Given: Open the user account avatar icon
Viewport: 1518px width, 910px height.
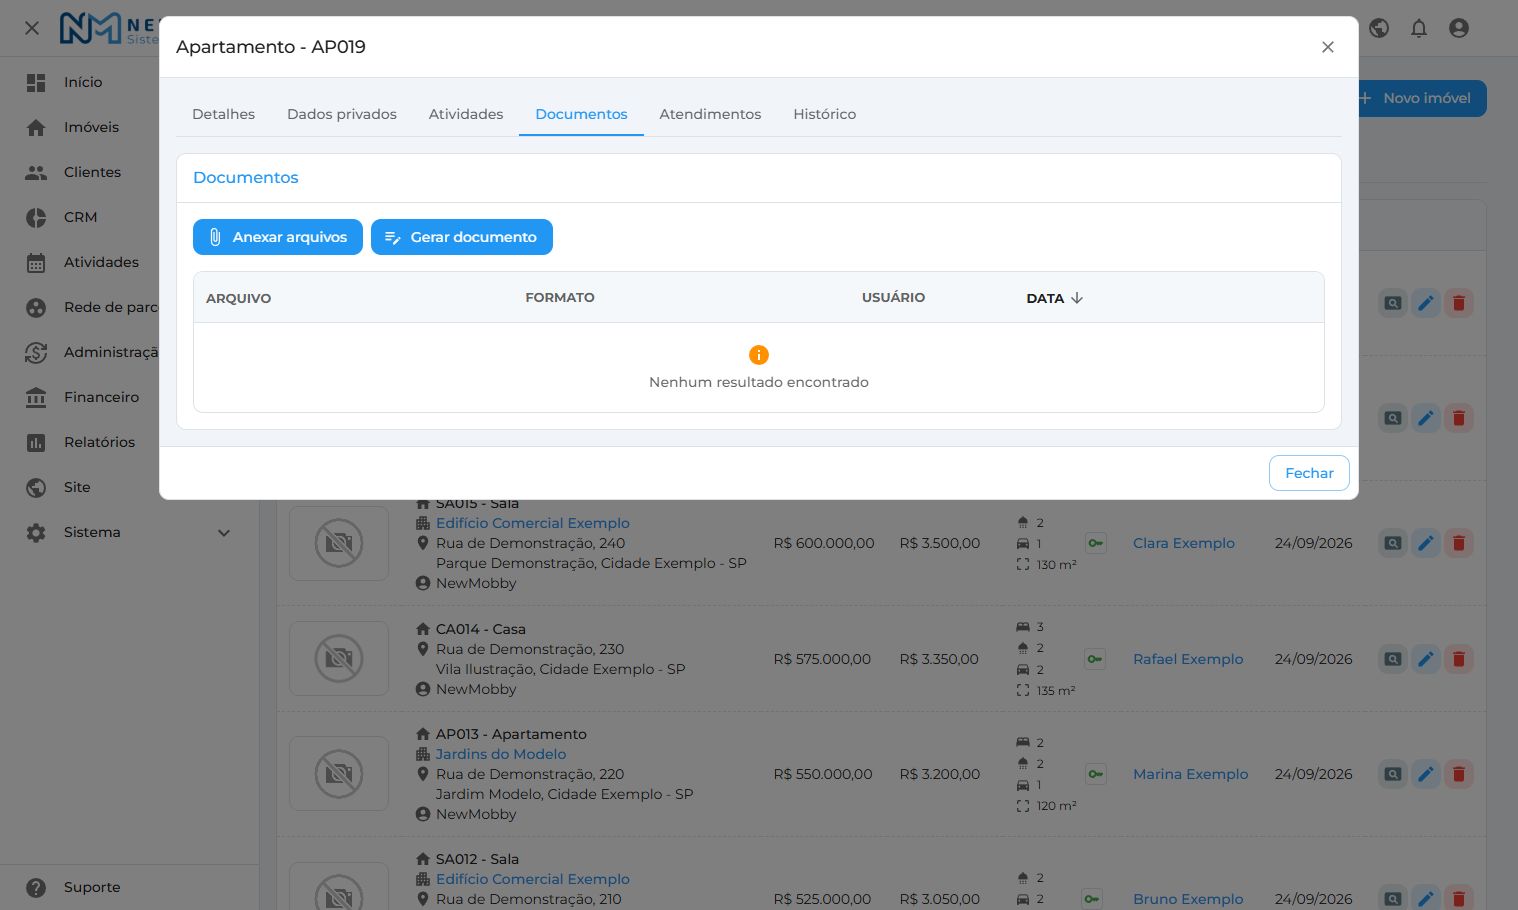Looking at the screenshot, I should pos(1459,28).
